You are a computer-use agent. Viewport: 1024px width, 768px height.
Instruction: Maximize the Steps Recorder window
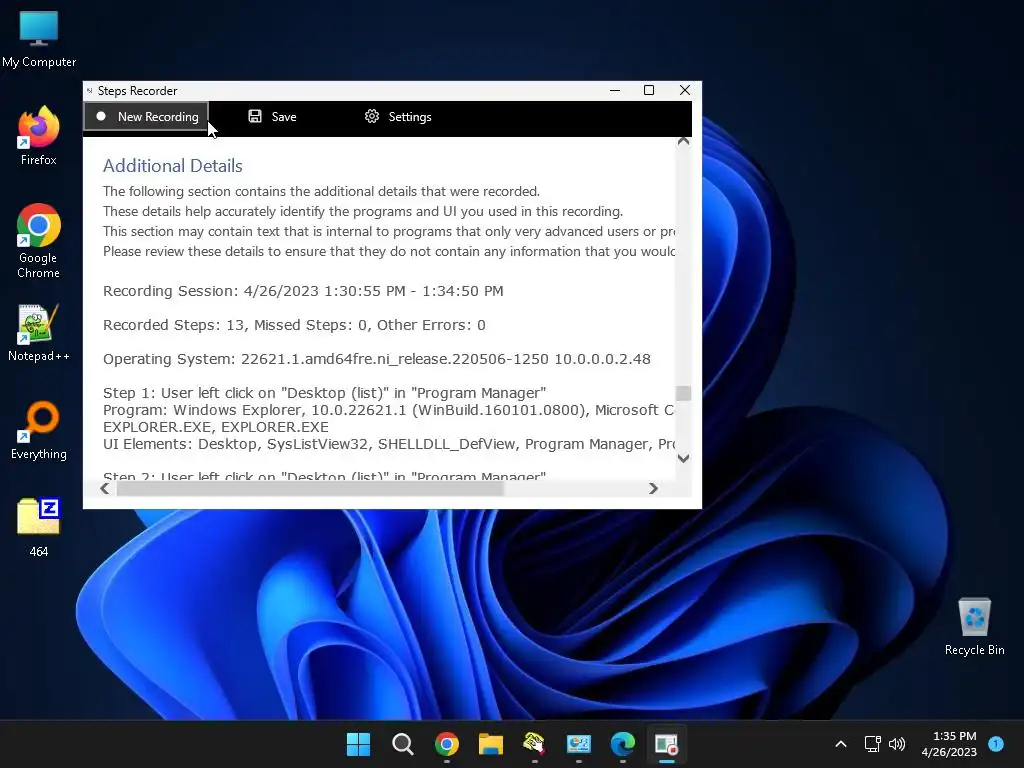tap(648, 90)
